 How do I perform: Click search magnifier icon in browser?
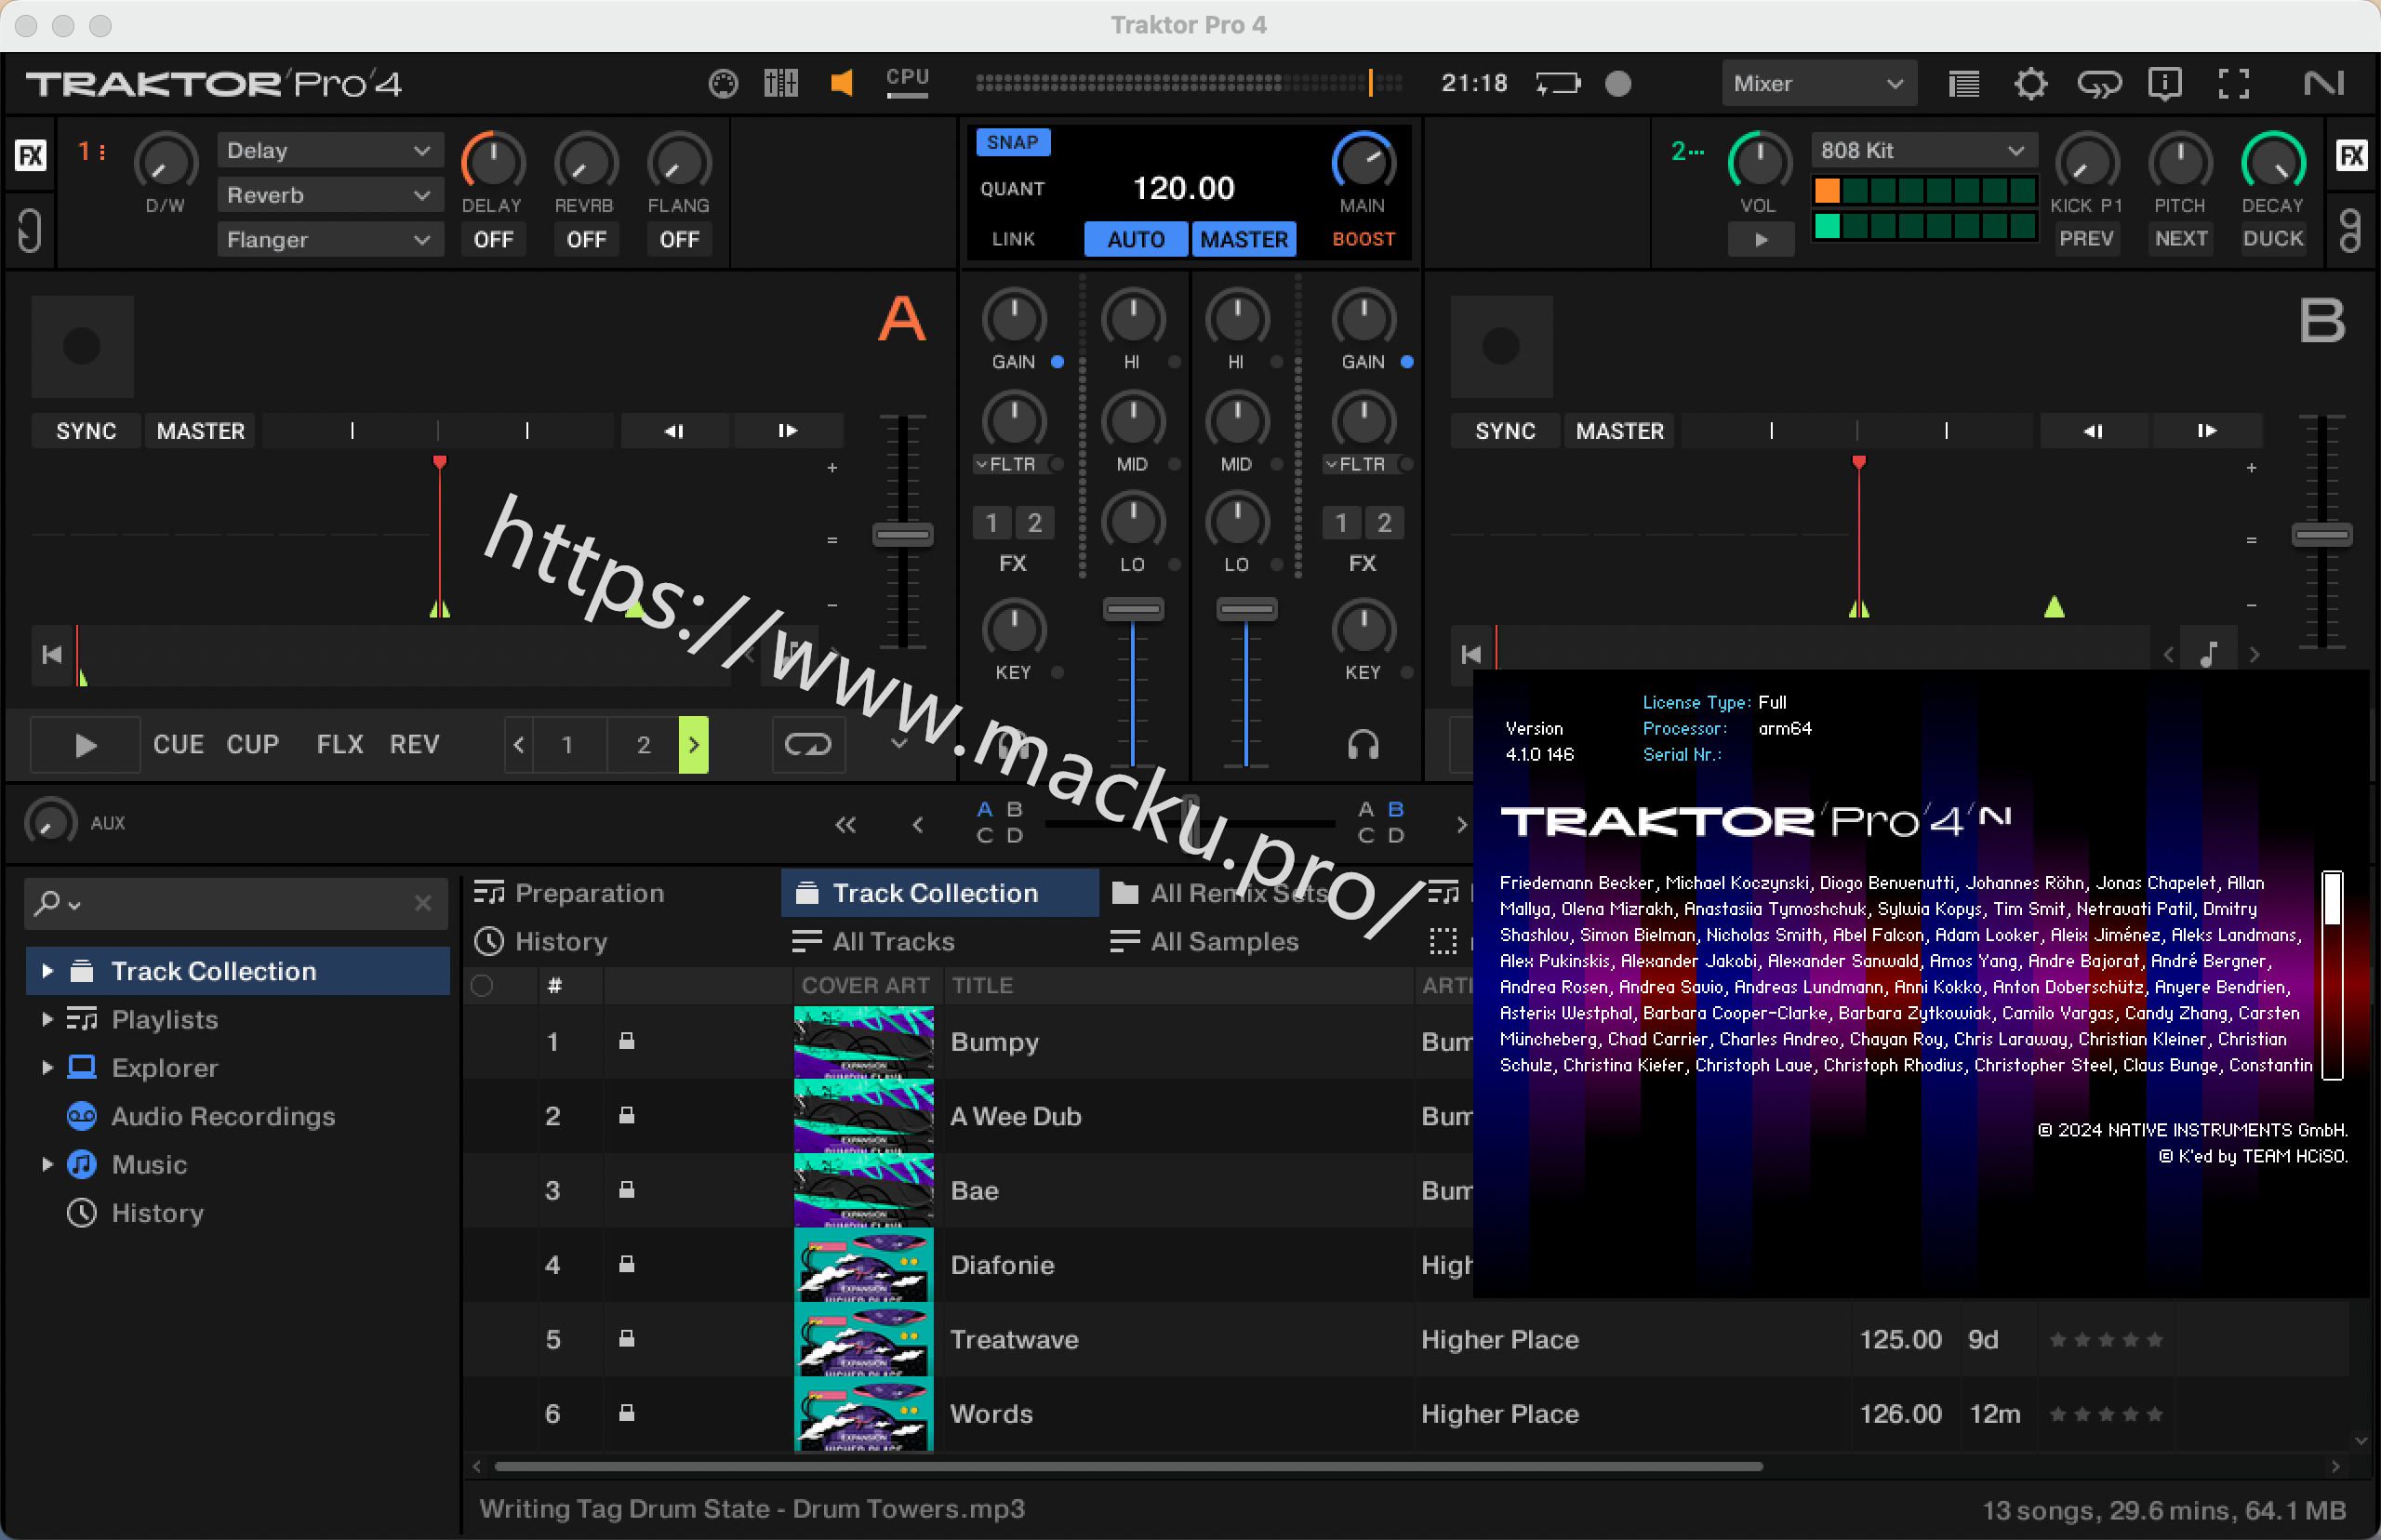pos(46,903)
